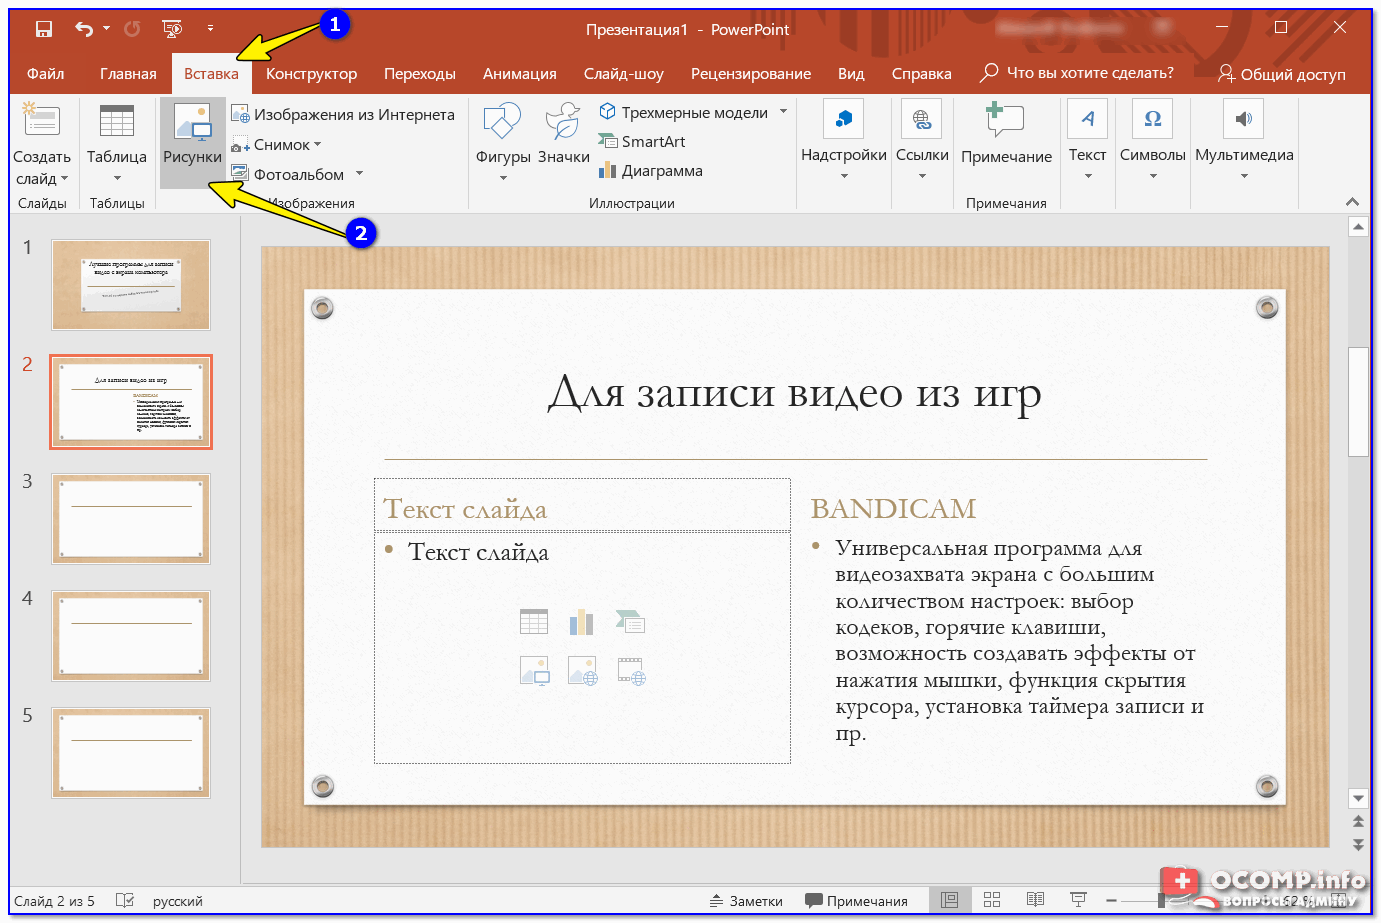The height and width of the screenshot is (923, 1381).
Task: Open the Файл menu tab
Action: click(45, 73)
